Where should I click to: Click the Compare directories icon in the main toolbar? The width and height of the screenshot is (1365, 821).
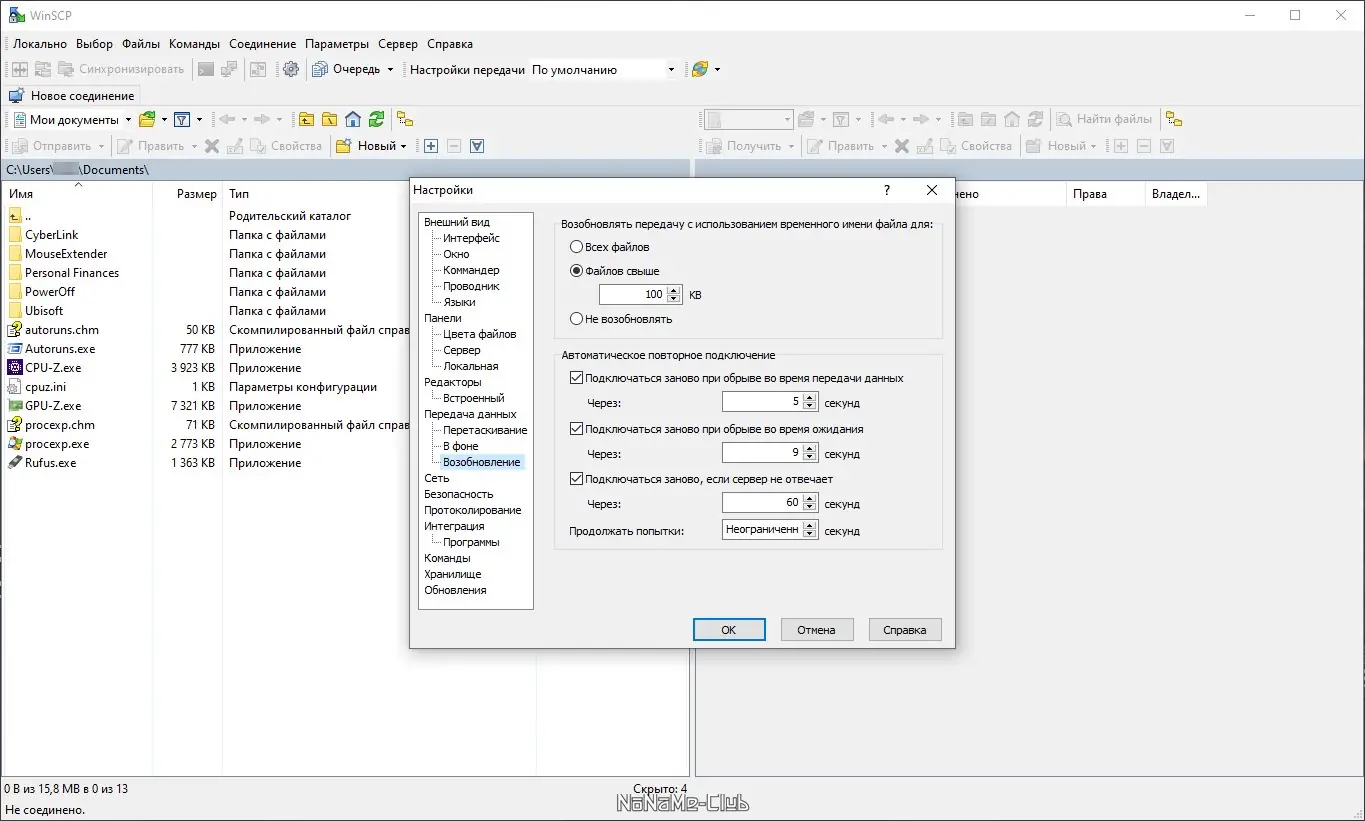pyautogui.click(x=19, y=69)
